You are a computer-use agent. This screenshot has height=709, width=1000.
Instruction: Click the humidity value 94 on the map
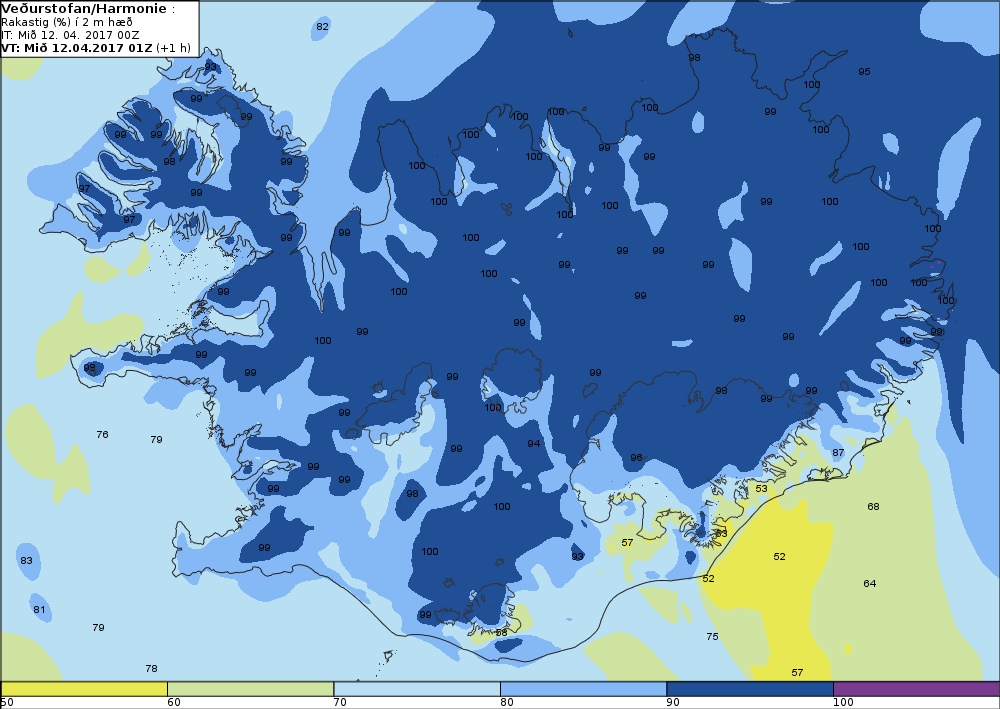point(534,443)
